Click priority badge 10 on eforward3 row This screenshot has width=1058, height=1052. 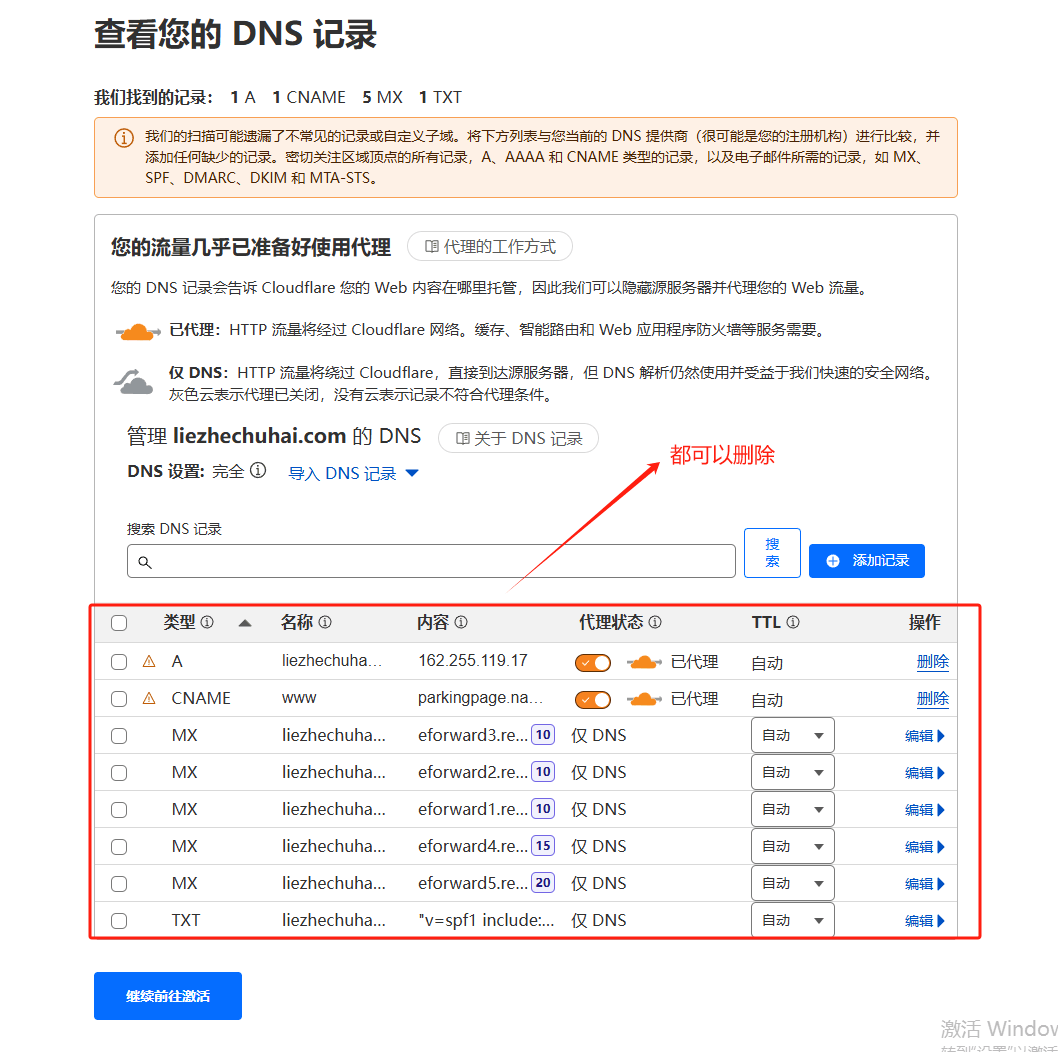543,734
